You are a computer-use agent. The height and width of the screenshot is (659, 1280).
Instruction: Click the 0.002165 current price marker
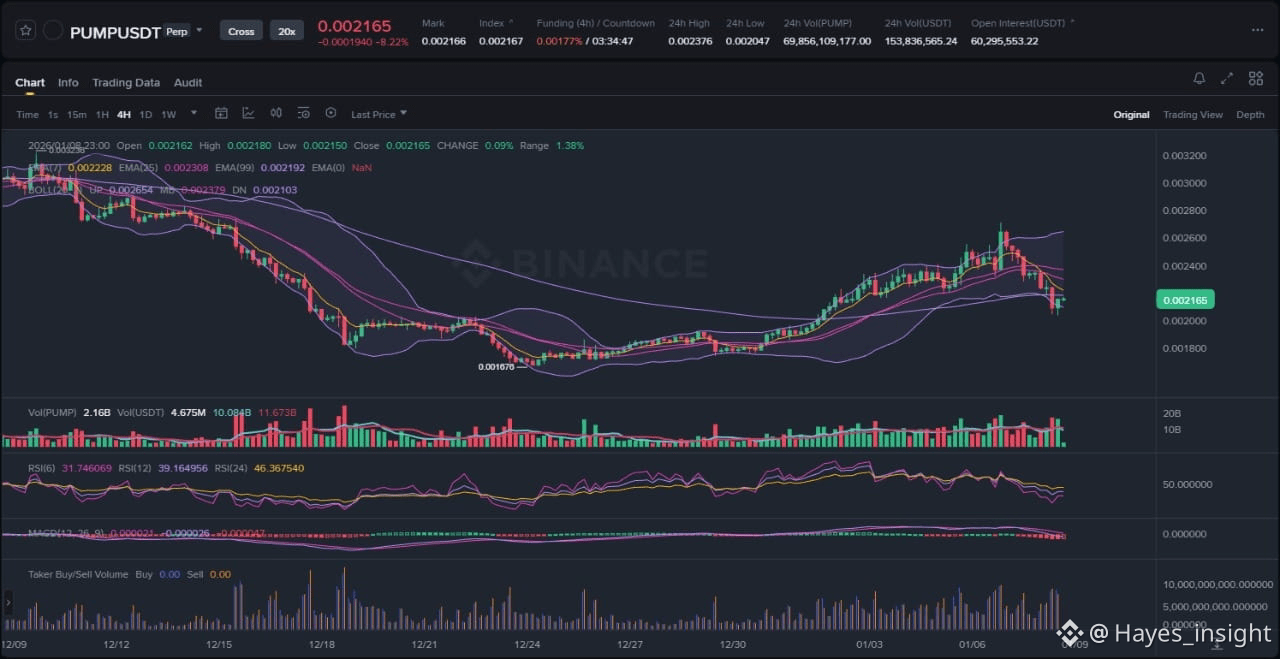tap(1185, 299)
